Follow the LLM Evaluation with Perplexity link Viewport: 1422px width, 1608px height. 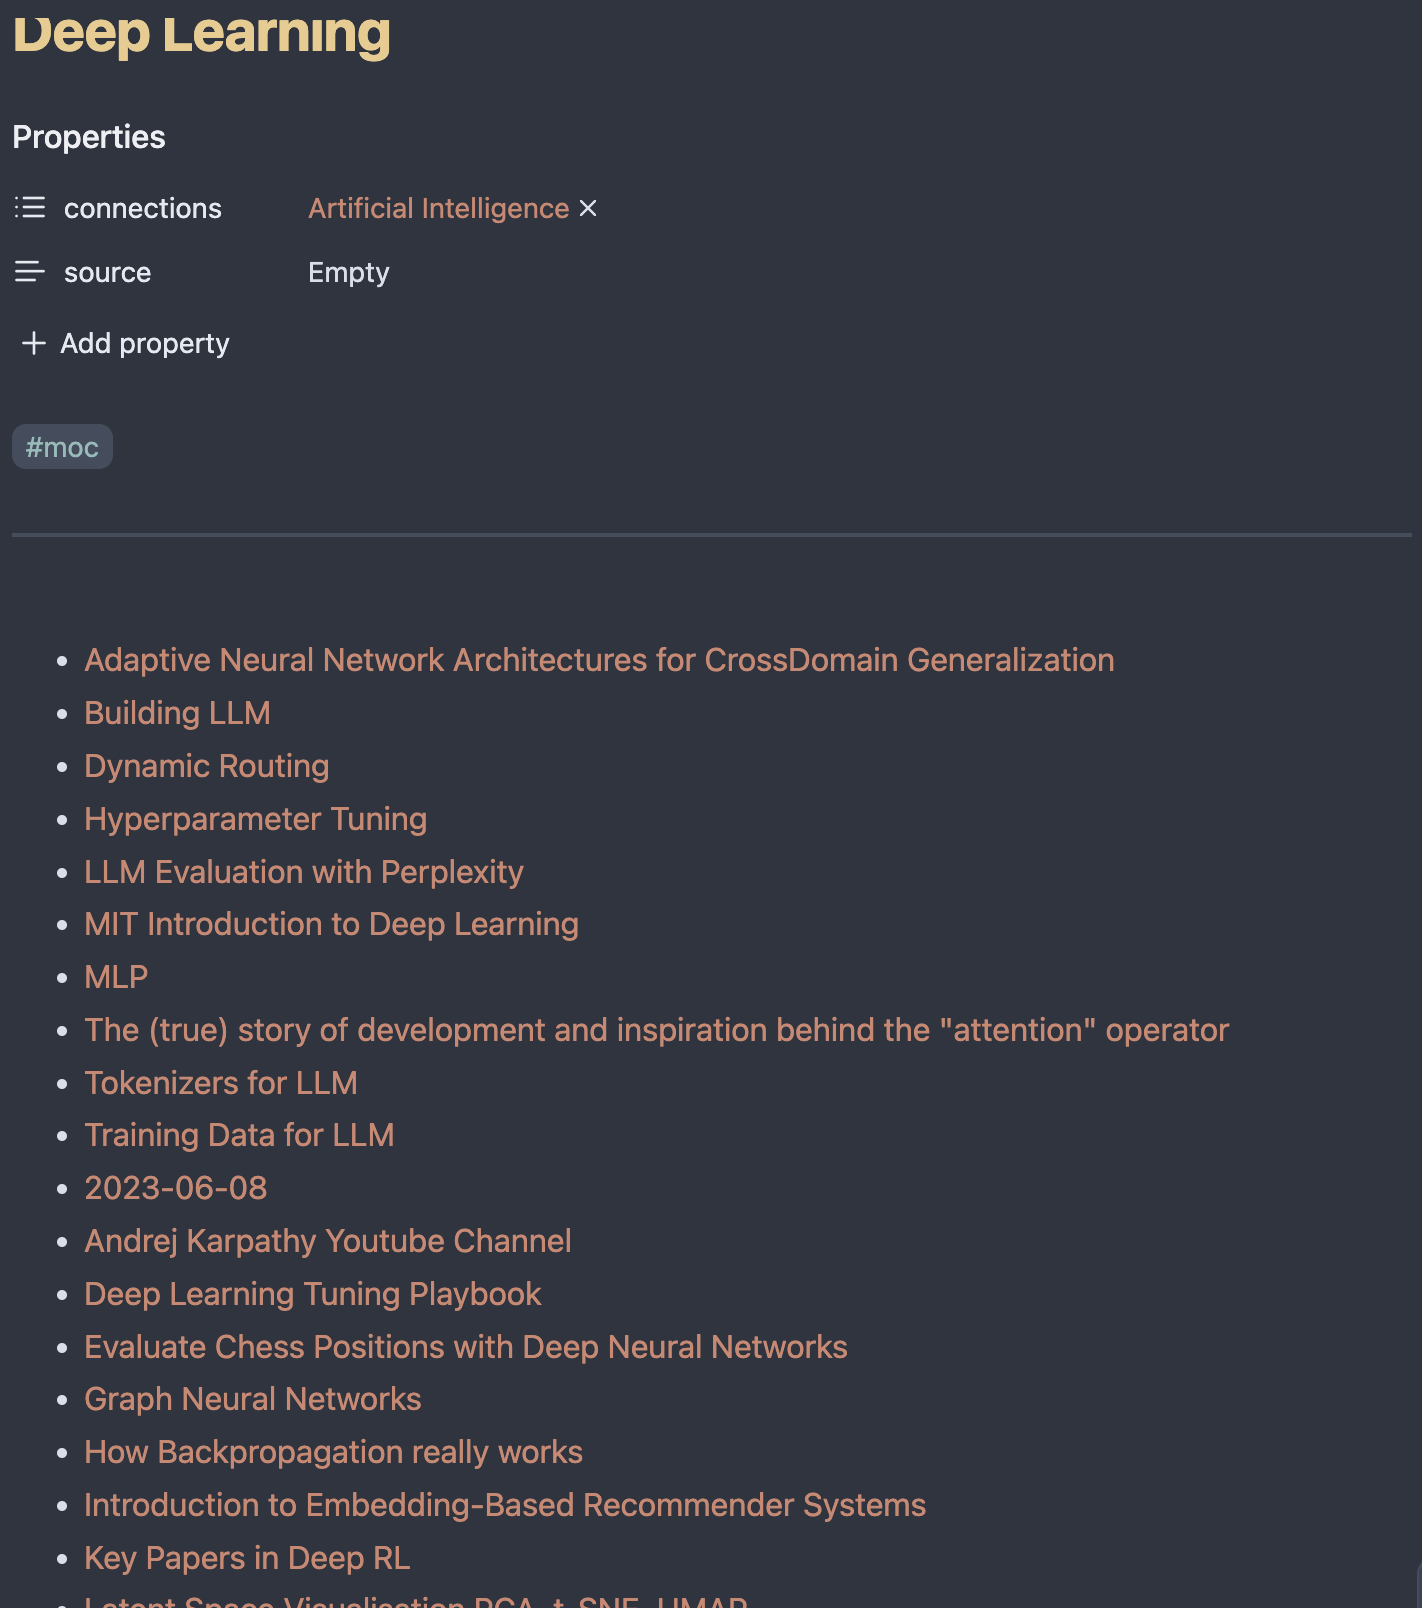coord(303,872)
